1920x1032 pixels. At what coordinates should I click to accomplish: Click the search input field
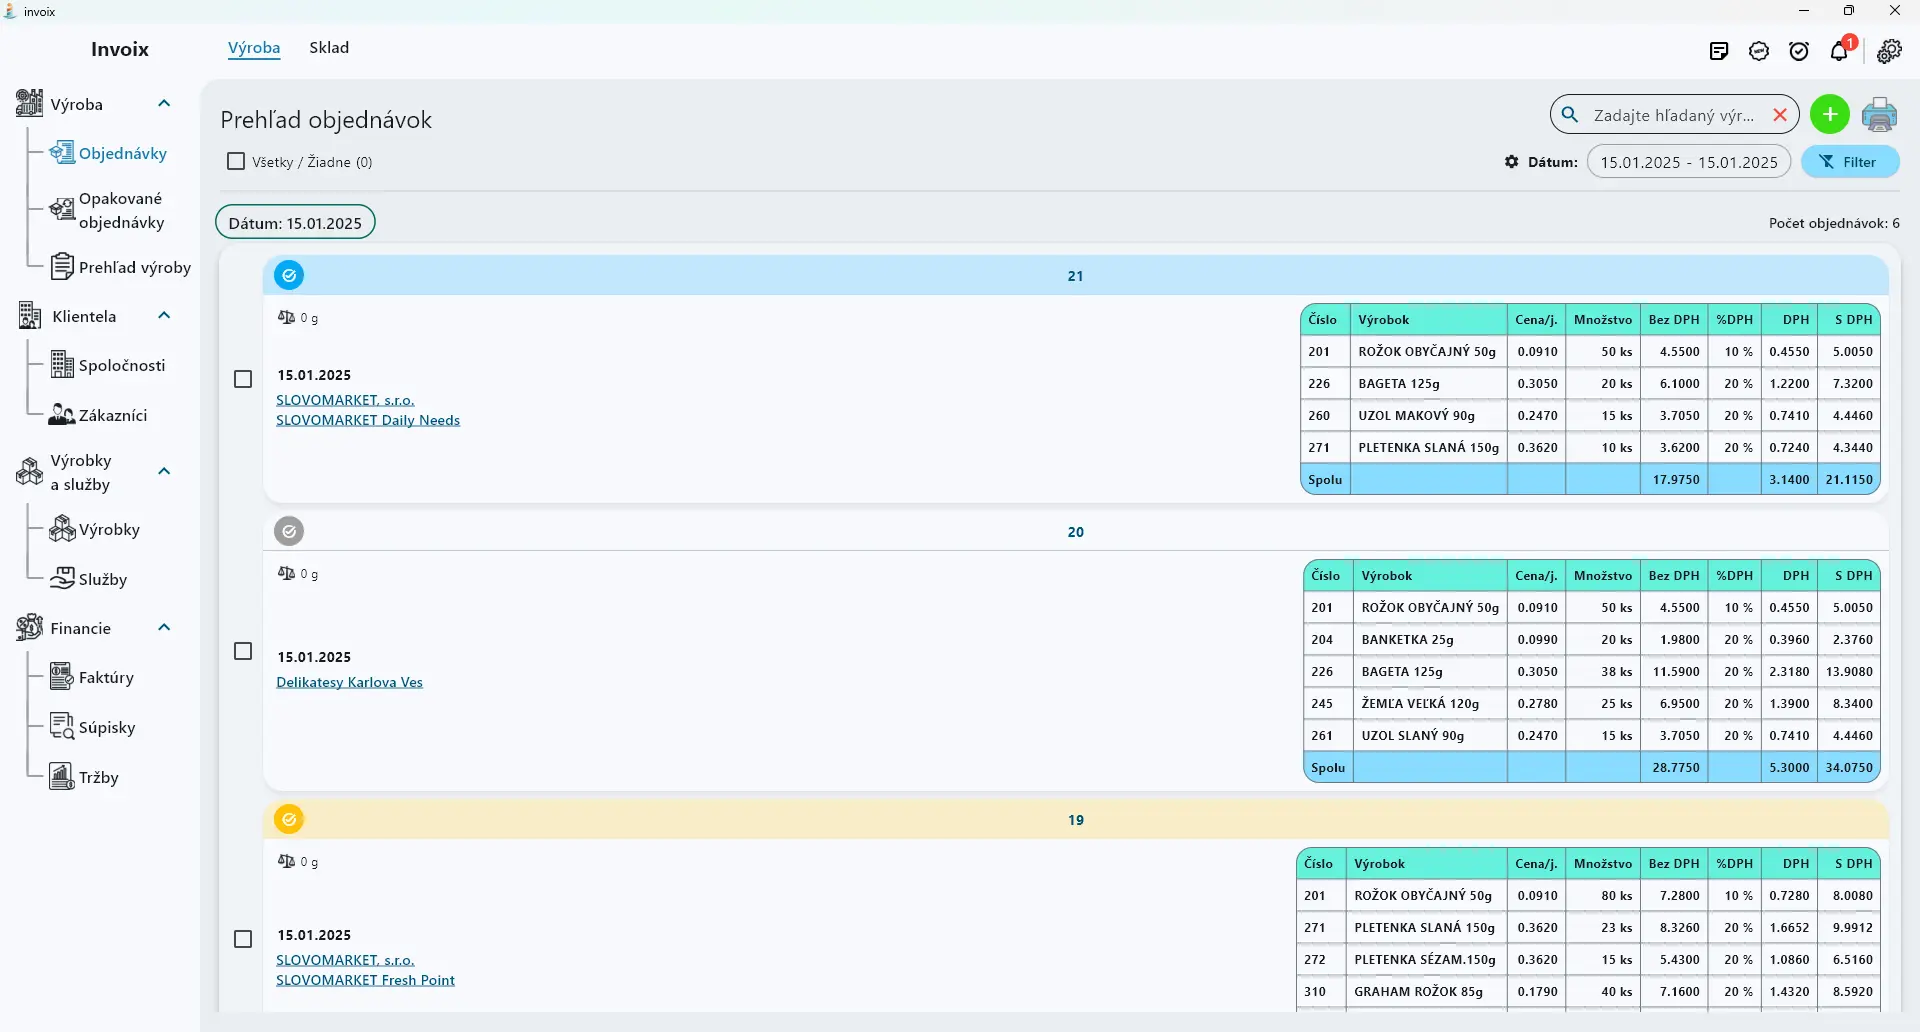(x=1675, y=115)
